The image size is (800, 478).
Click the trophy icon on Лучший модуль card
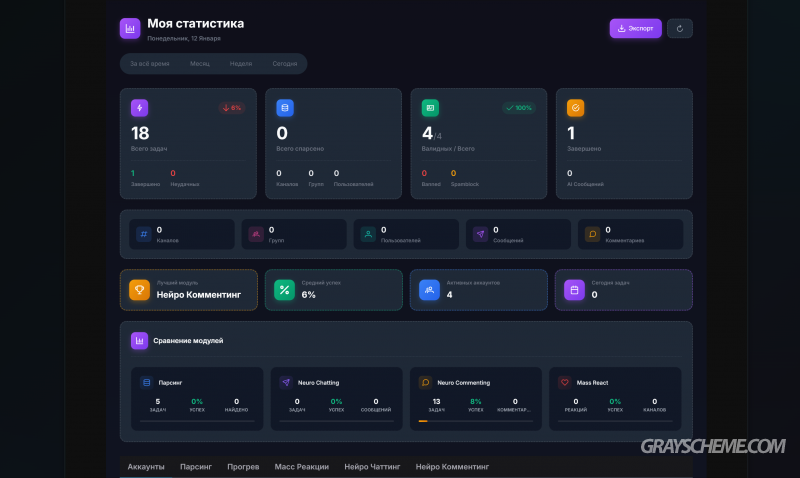pos(140,290)
